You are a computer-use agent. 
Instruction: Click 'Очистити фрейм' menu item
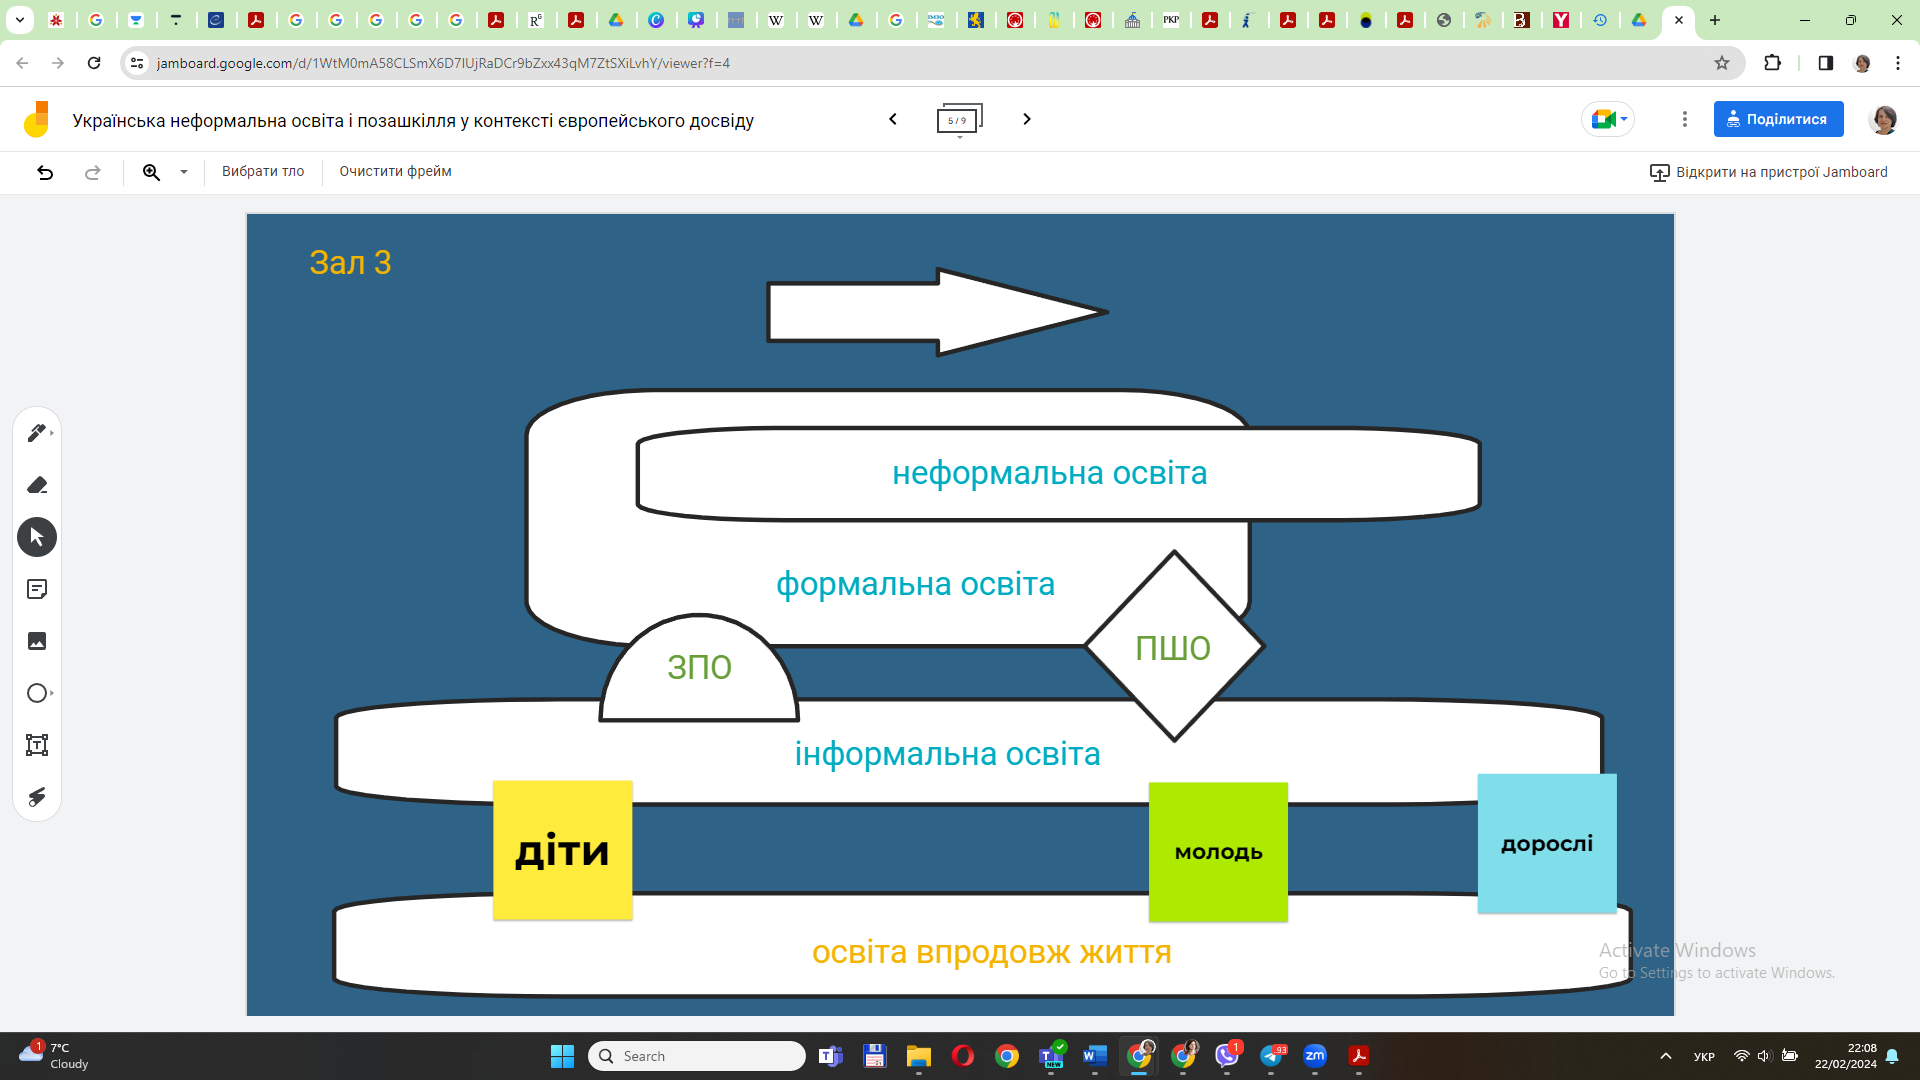(x=395, y=172)
